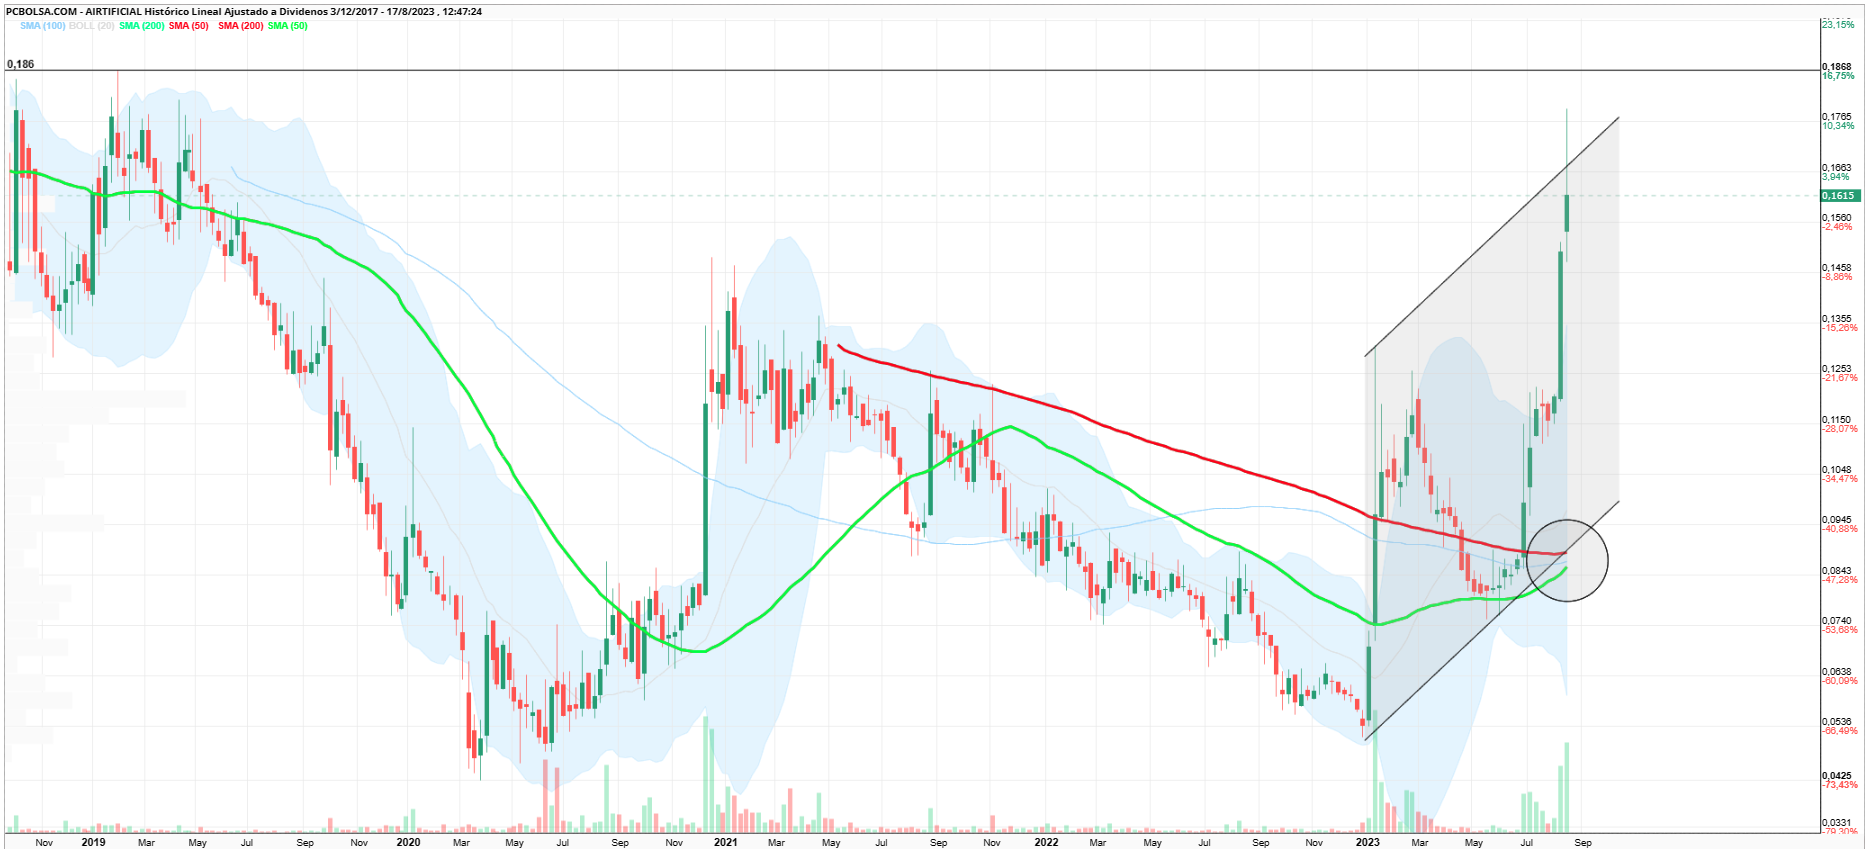
Task: Click the blue SMA (100) legend label
Action: (43, 26)
